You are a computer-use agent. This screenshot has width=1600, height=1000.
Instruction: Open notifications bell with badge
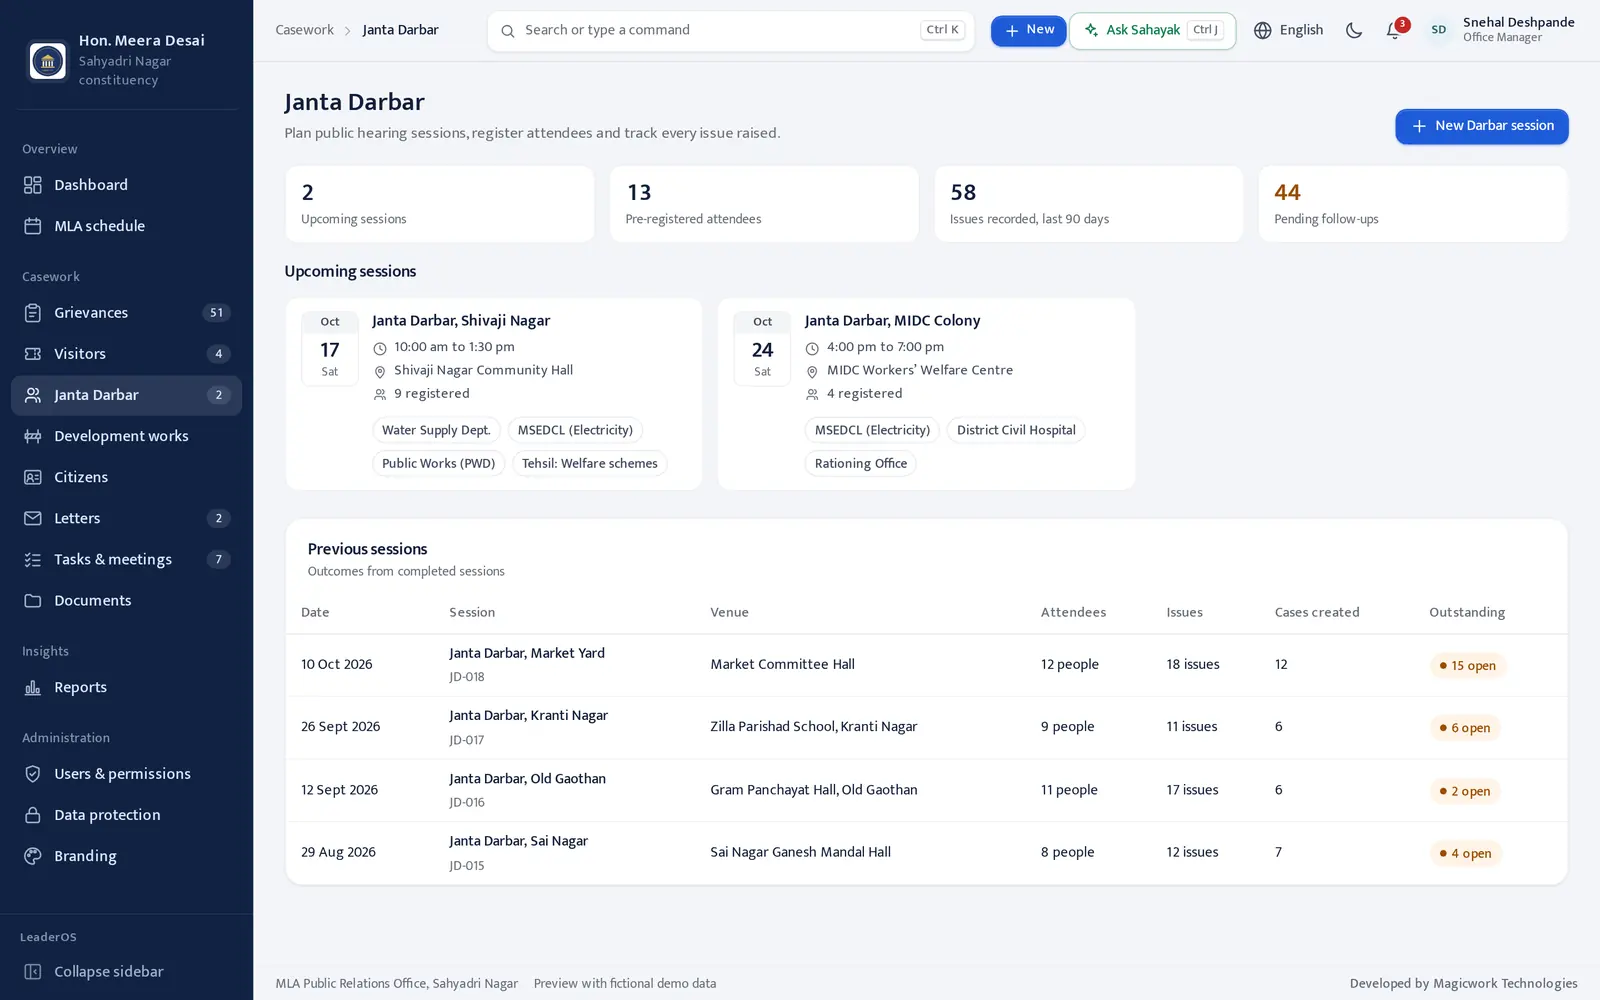point(1394,30)
